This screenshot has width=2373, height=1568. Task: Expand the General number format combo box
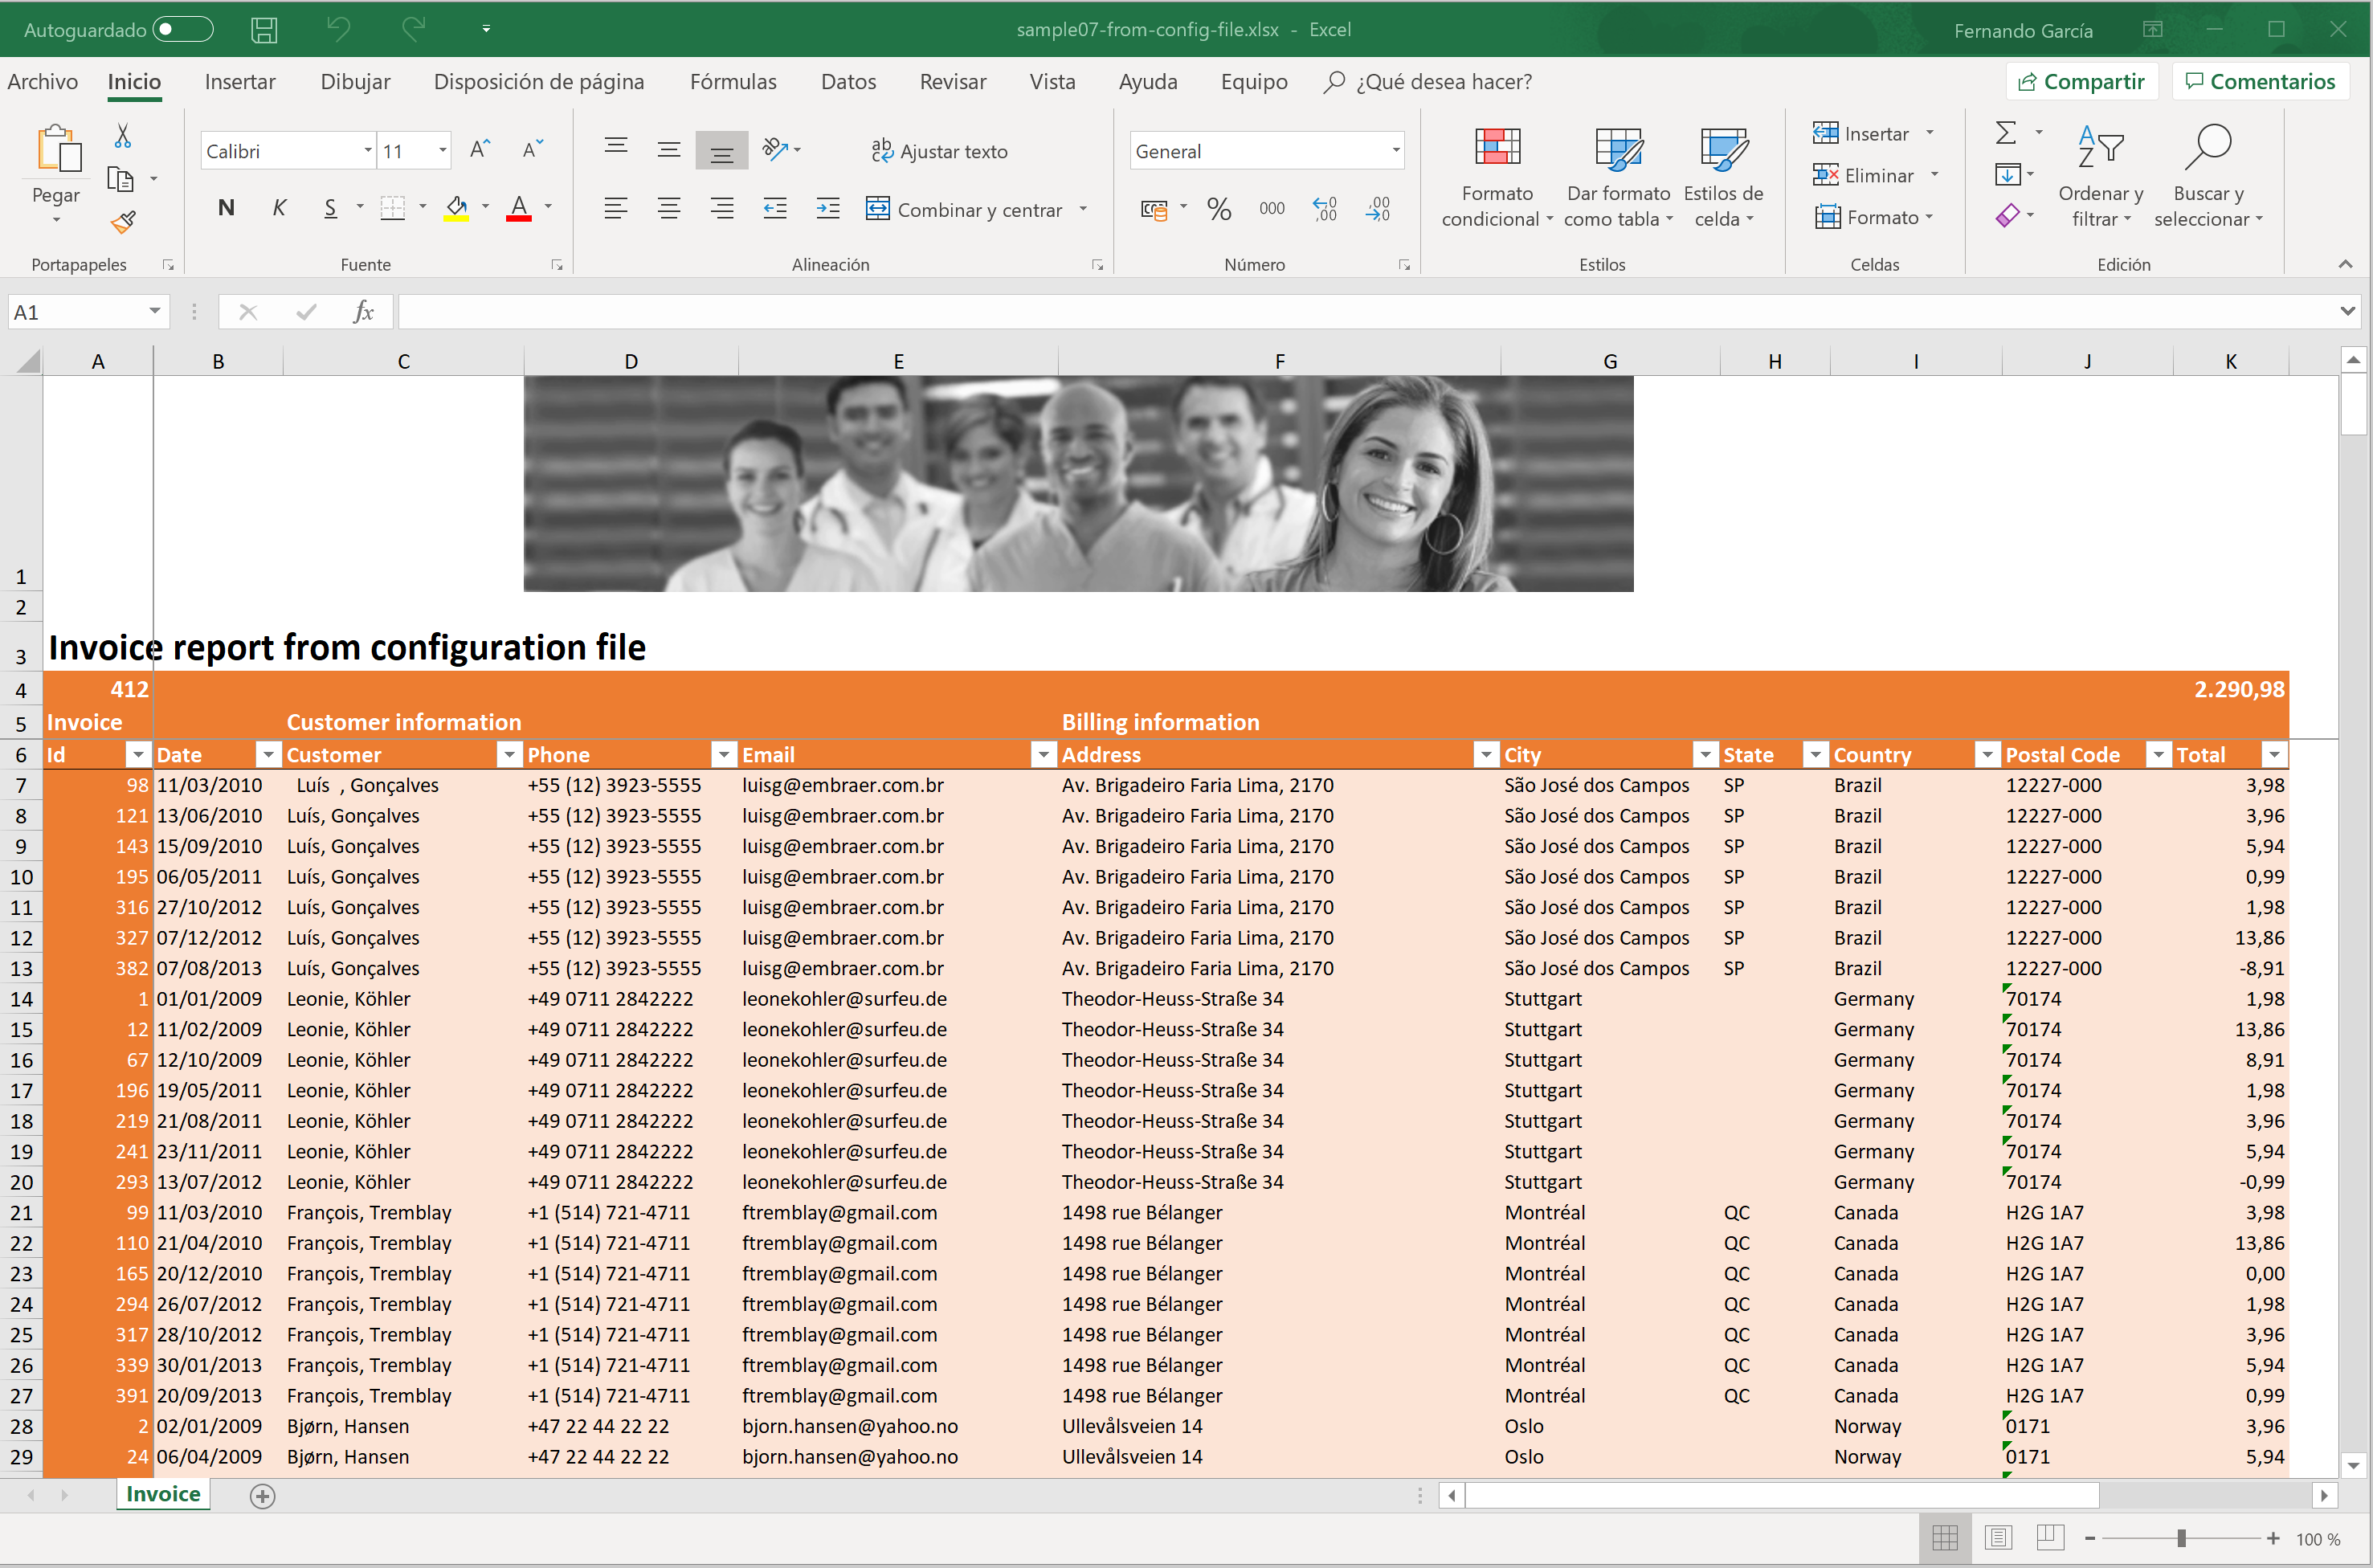1395,151
